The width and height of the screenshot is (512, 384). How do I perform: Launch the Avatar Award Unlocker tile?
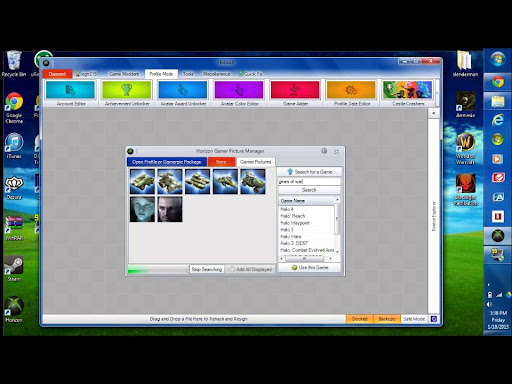click(x=183, y=93)
